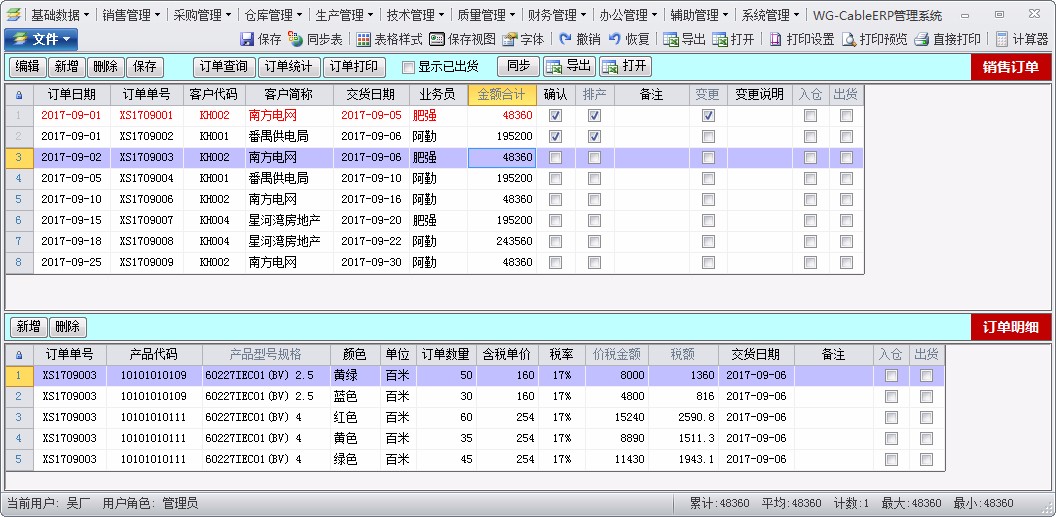Click top toolbar 打开 open icon
The image size is (1056, 517).
719,39
